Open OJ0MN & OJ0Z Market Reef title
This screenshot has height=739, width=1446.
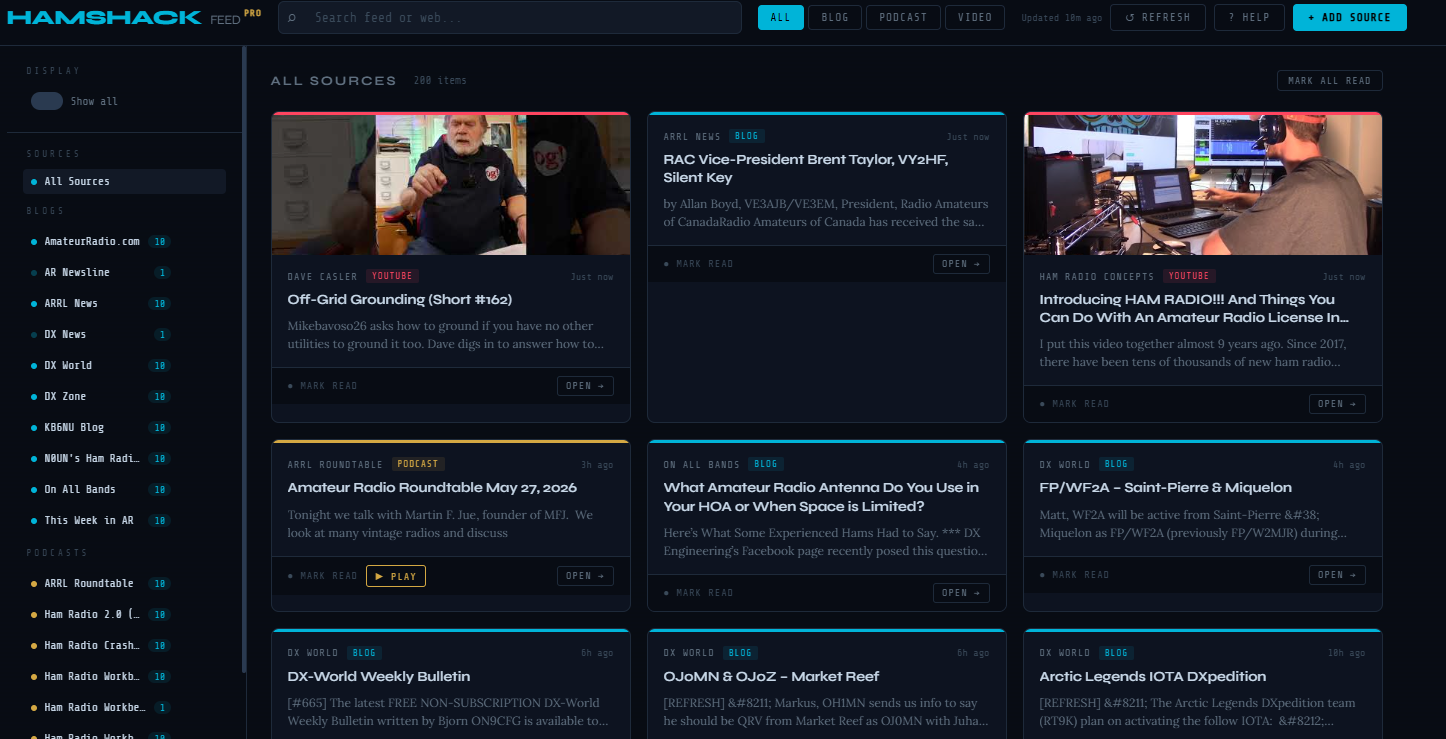point(771,677)
